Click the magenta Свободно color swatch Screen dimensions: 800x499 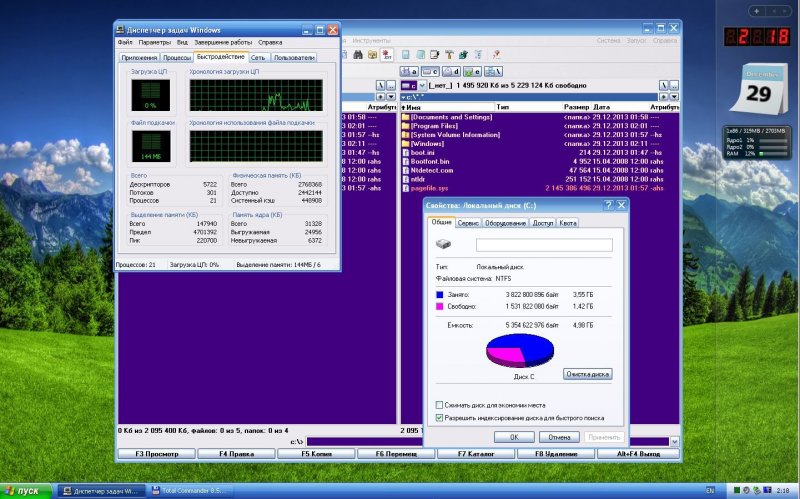440,307
